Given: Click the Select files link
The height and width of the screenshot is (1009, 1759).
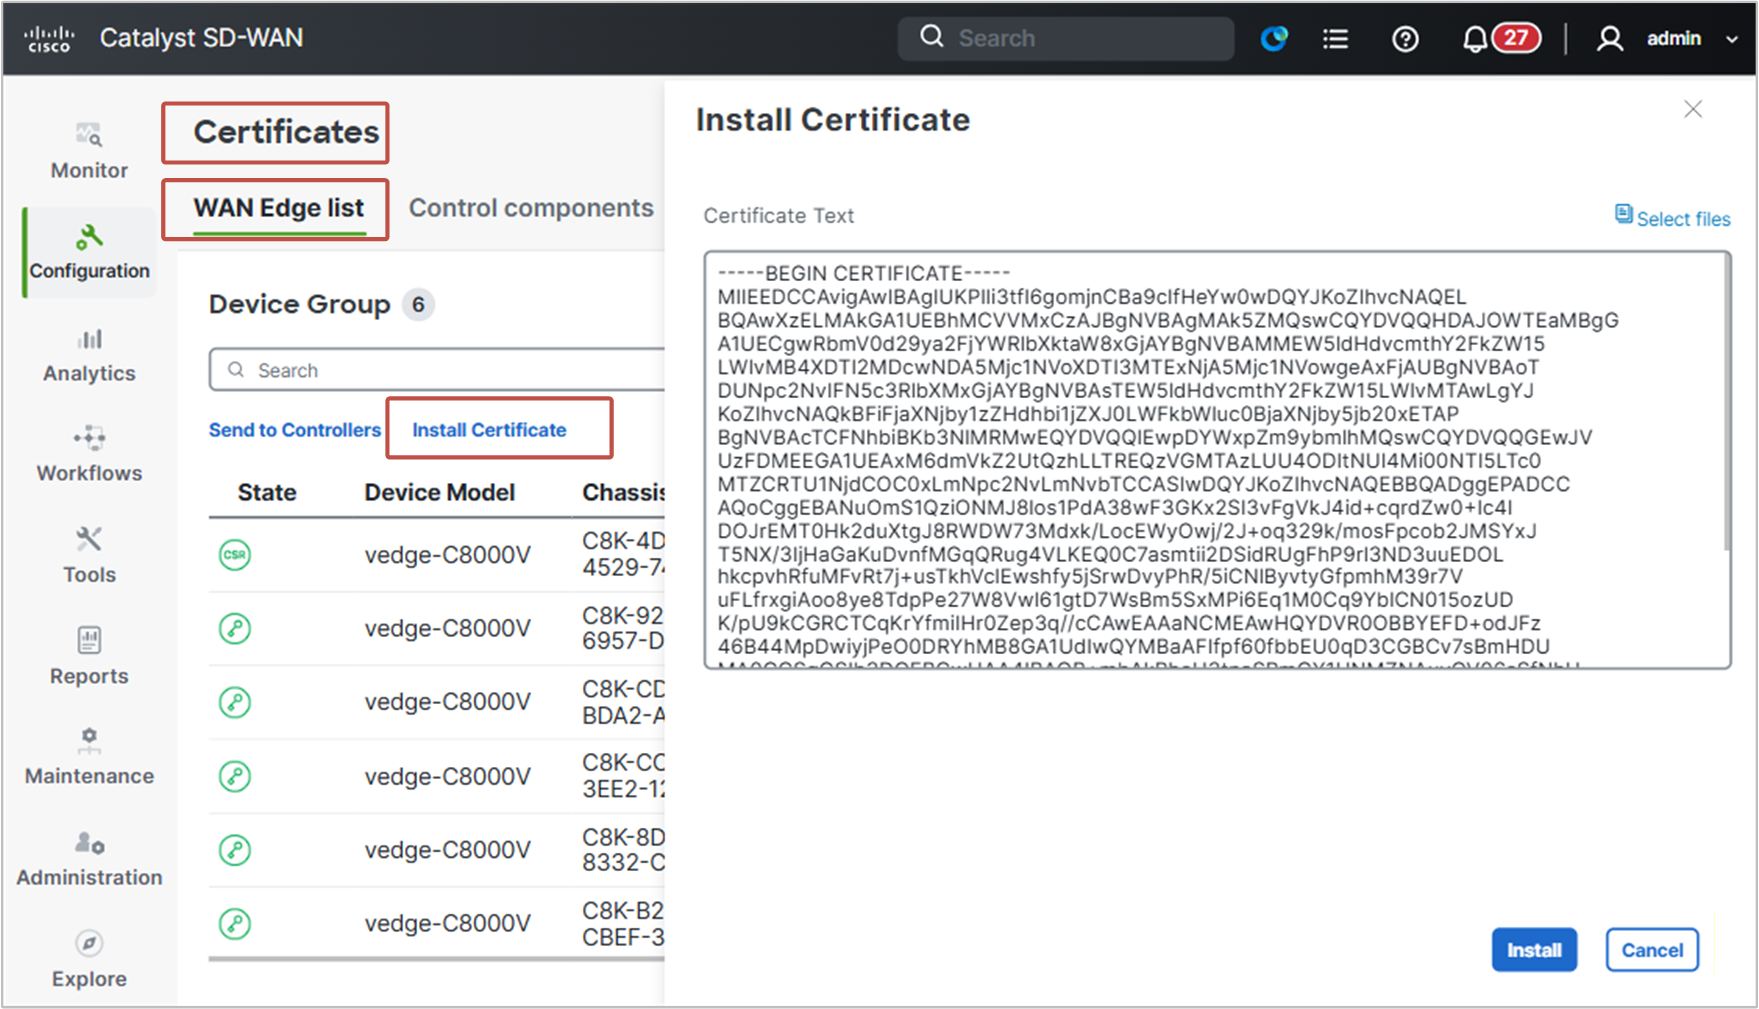Looking at the screenshot, I should pyautogui.click(x=1673, y=217).
